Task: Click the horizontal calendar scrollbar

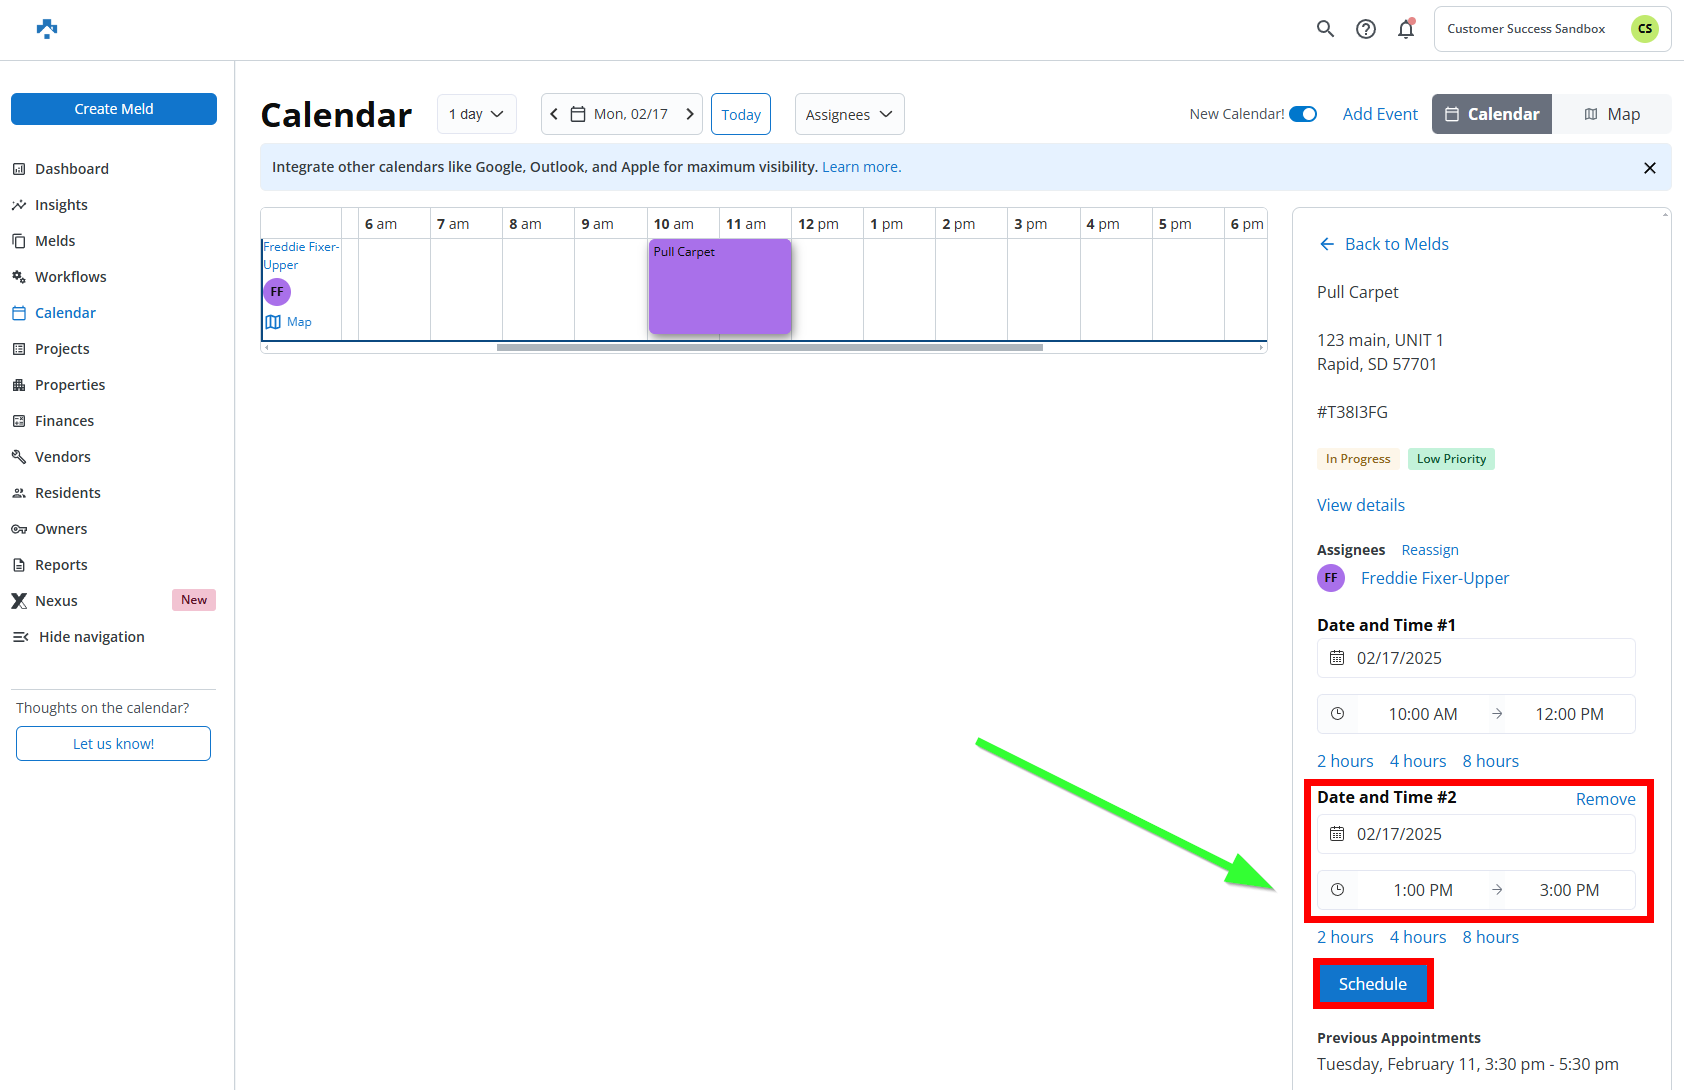Action: [769, 348]
